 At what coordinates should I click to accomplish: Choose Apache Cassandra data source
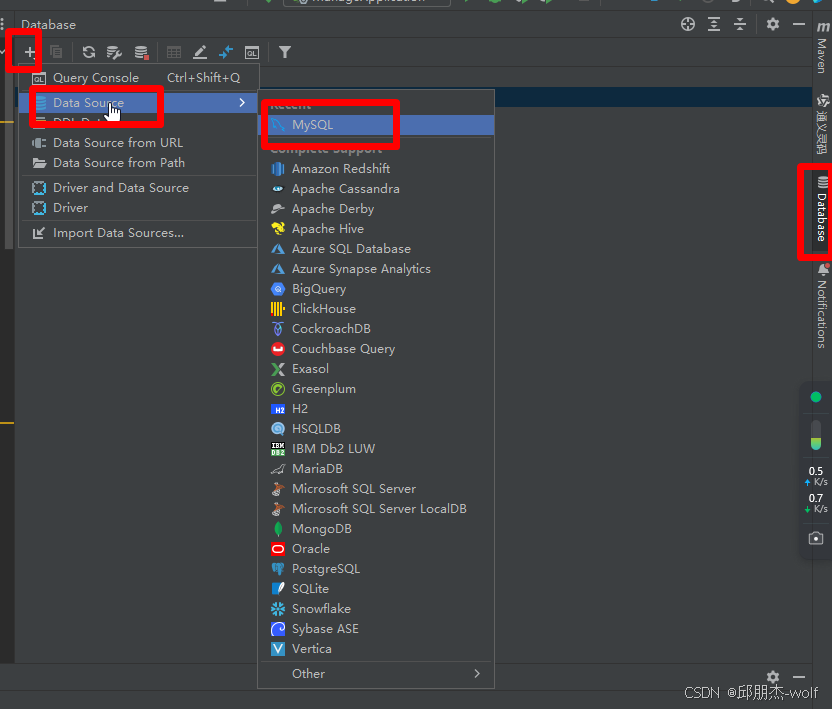pyautogui.click(x=376, y=189)
